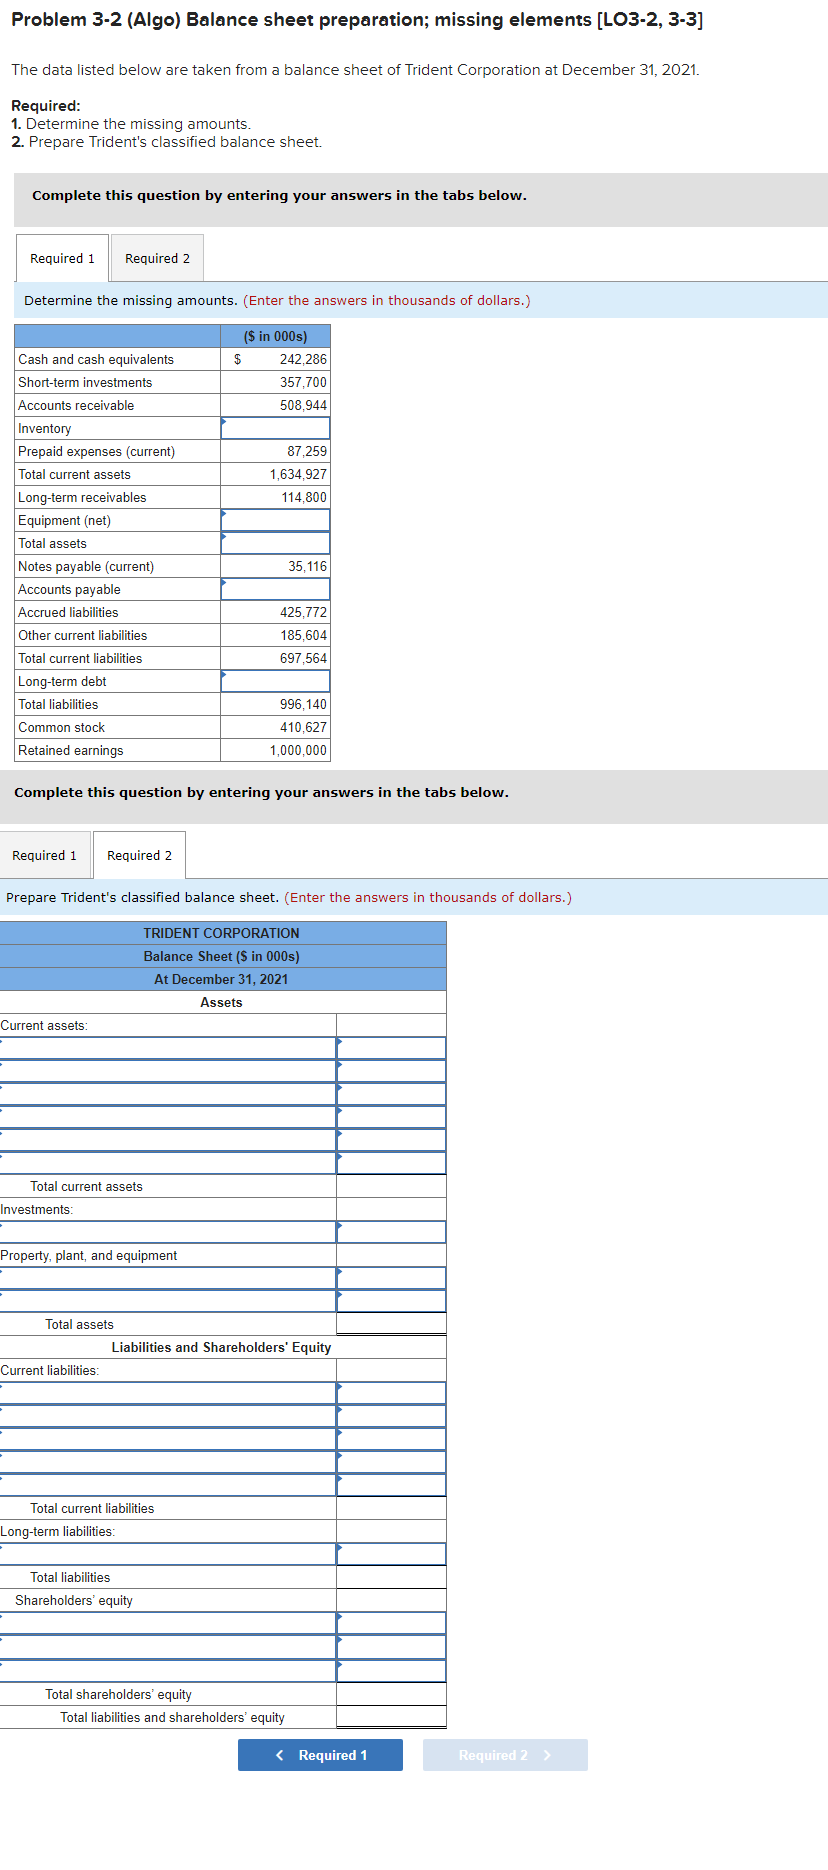Screen dimensions: 828x1870
Task: Click the greyed Required 2 next button
Action: 505,1755
